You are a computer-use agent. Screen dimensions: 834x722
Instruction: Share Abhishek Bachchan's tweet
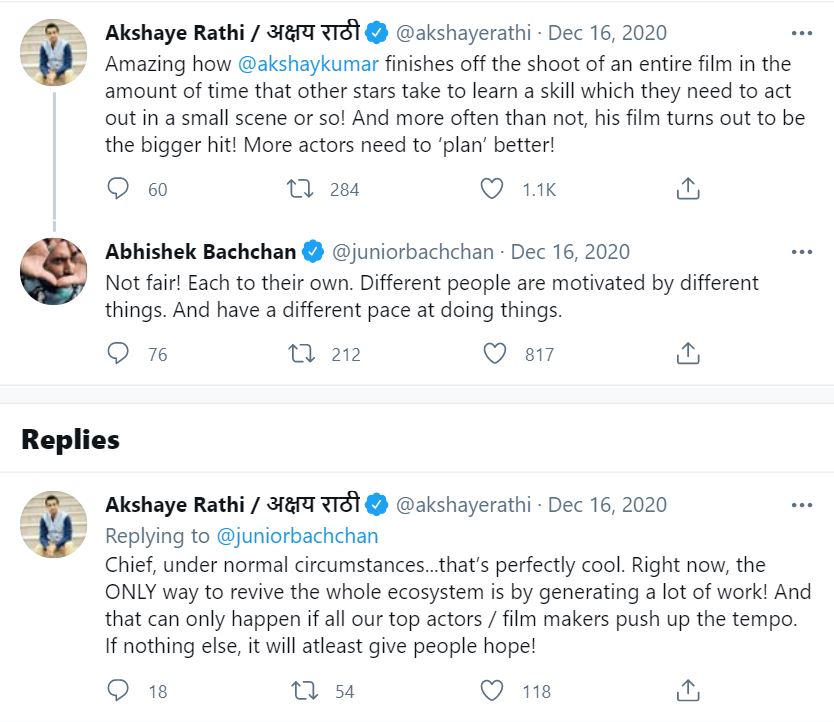(687, 353)
